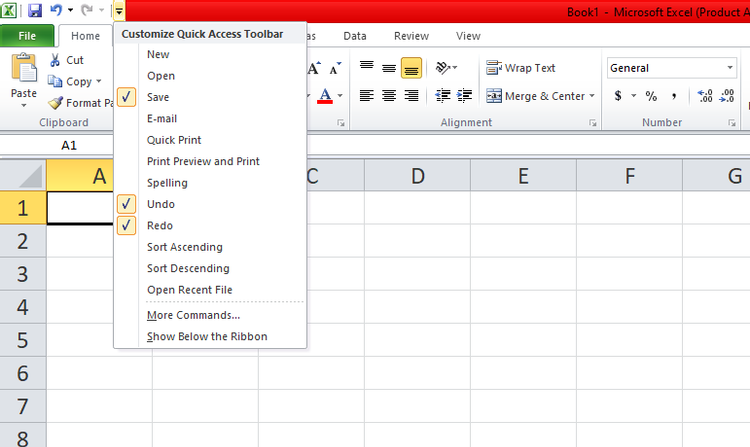Image resolution: width=750 pixels, height=447 pixels.
Task: Click the Name Box showing A1
Action: tap(68, 145)
